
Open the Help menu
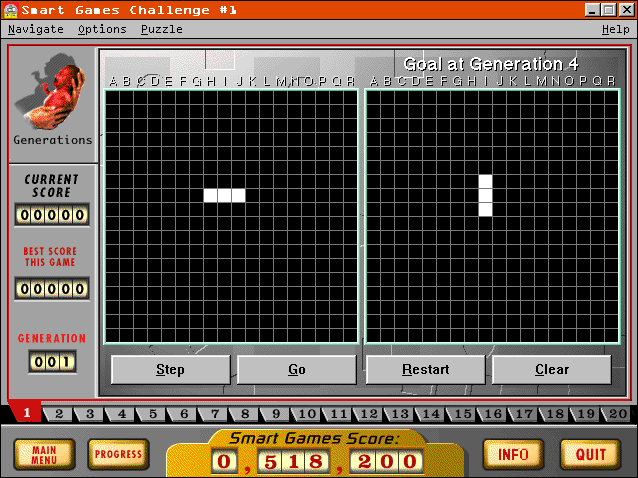coord(616,29)
